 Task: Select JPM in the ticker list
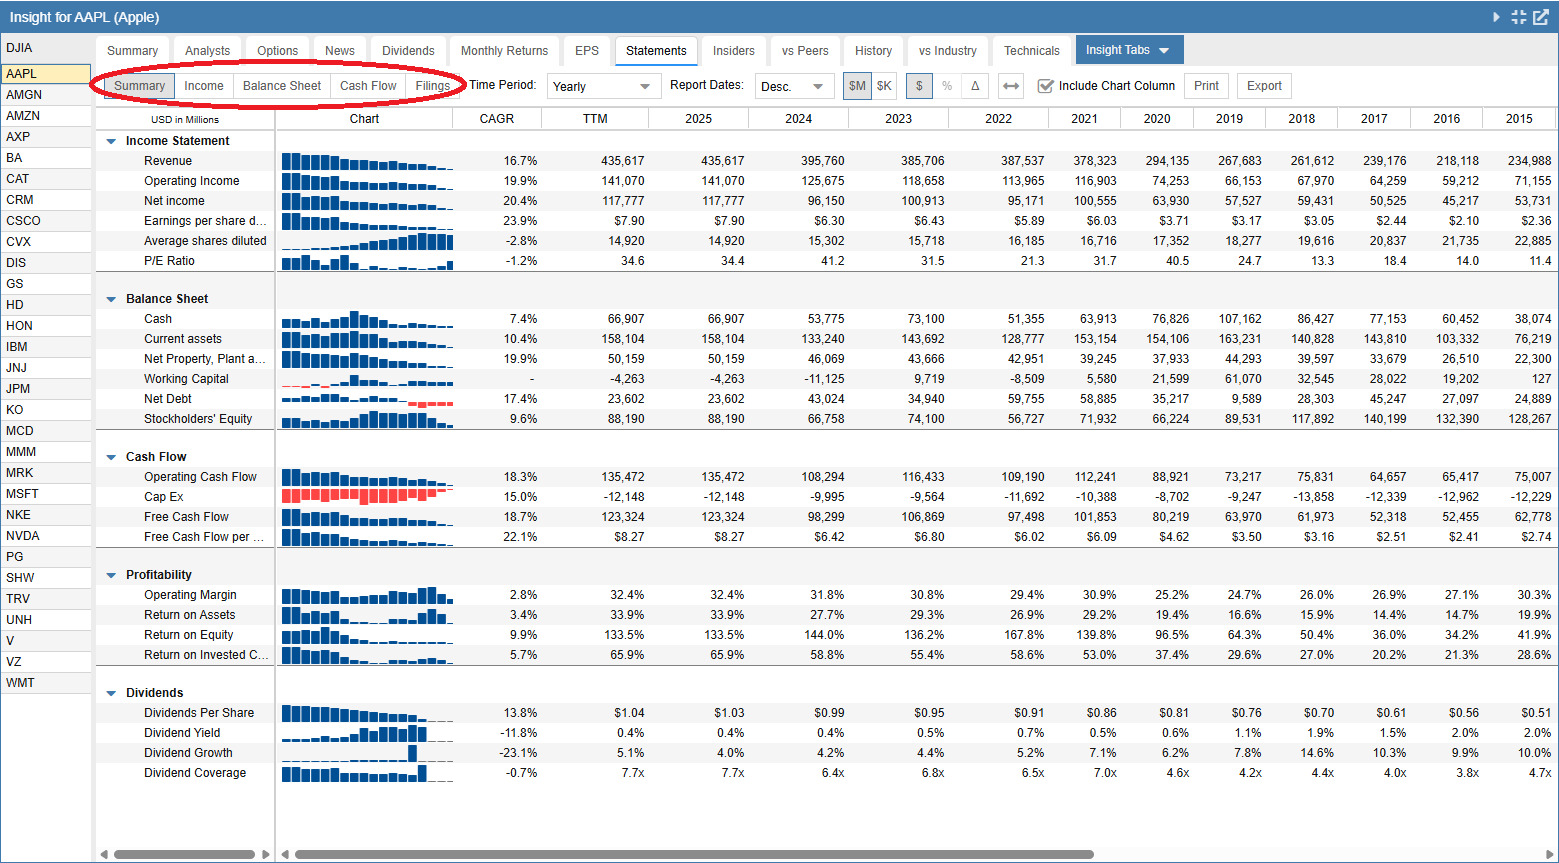point(46,389)
